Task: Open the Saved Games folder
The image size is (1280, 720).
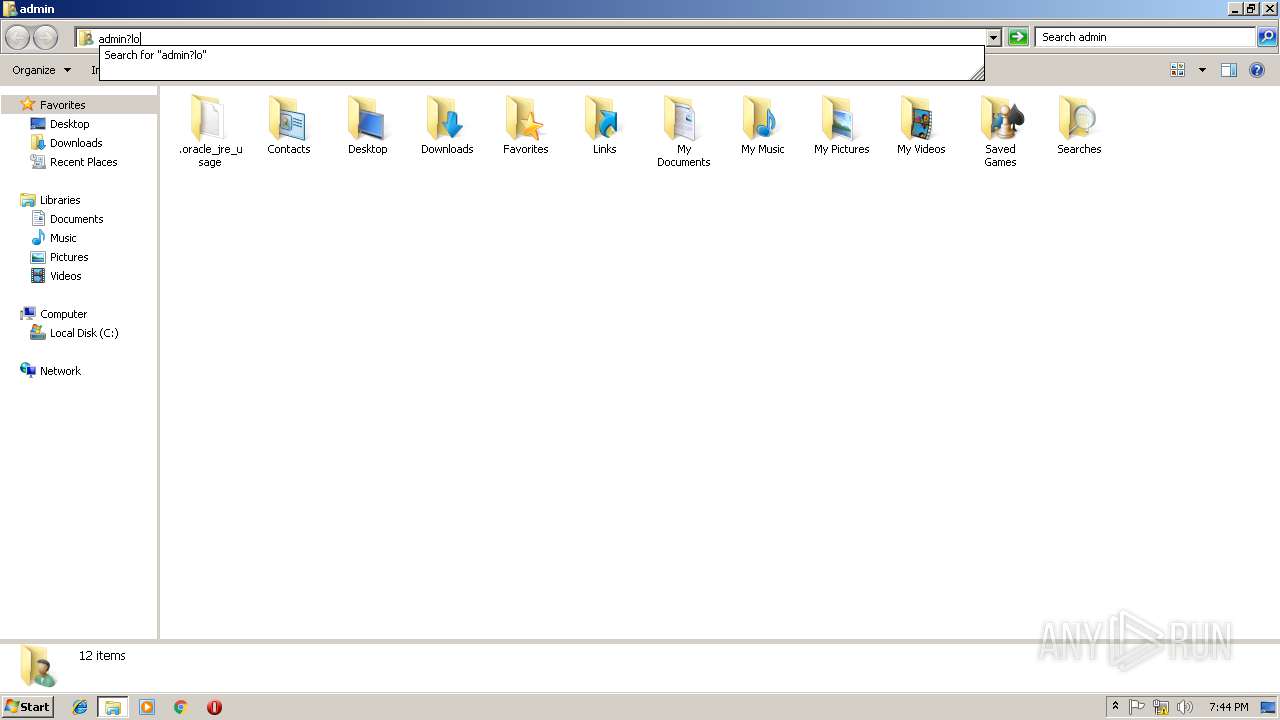Action: (1000, 131)
